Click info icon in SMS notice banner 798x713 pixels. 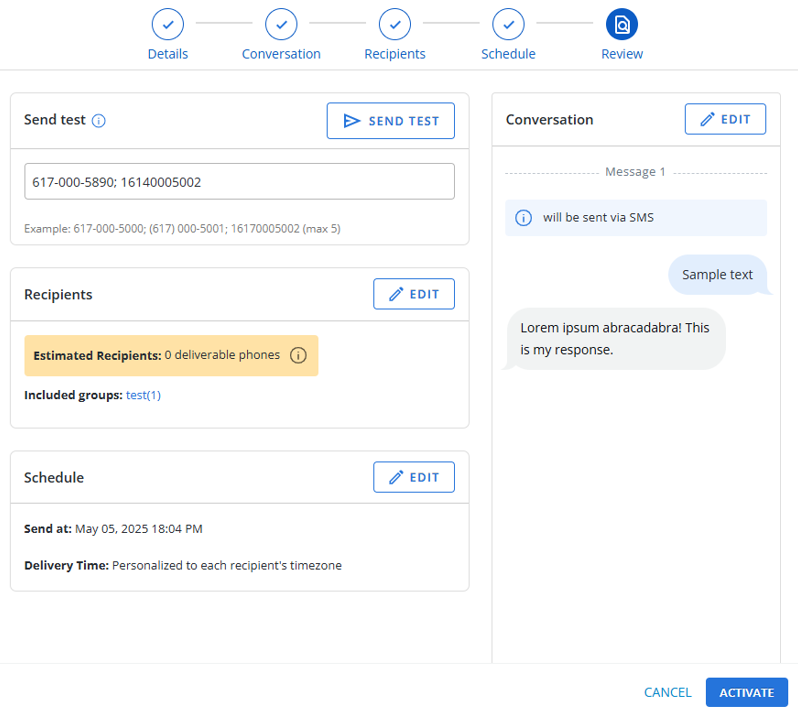click(523, 218)
